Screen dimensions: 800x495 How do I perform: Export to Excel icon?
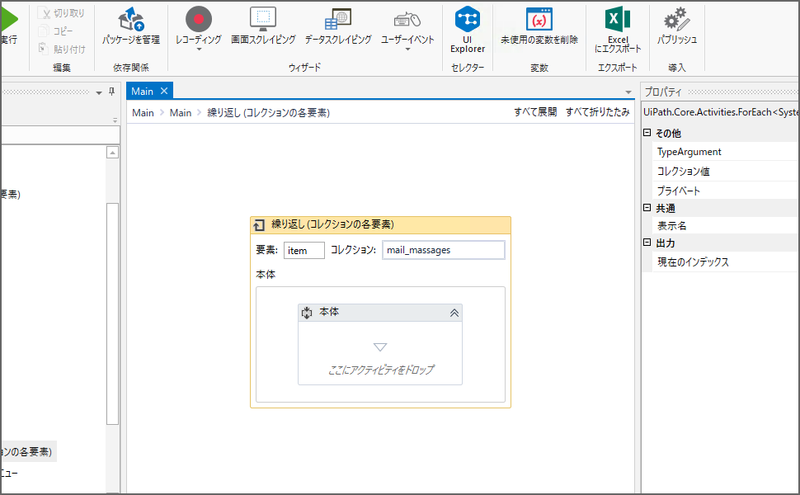pos(617,19)
